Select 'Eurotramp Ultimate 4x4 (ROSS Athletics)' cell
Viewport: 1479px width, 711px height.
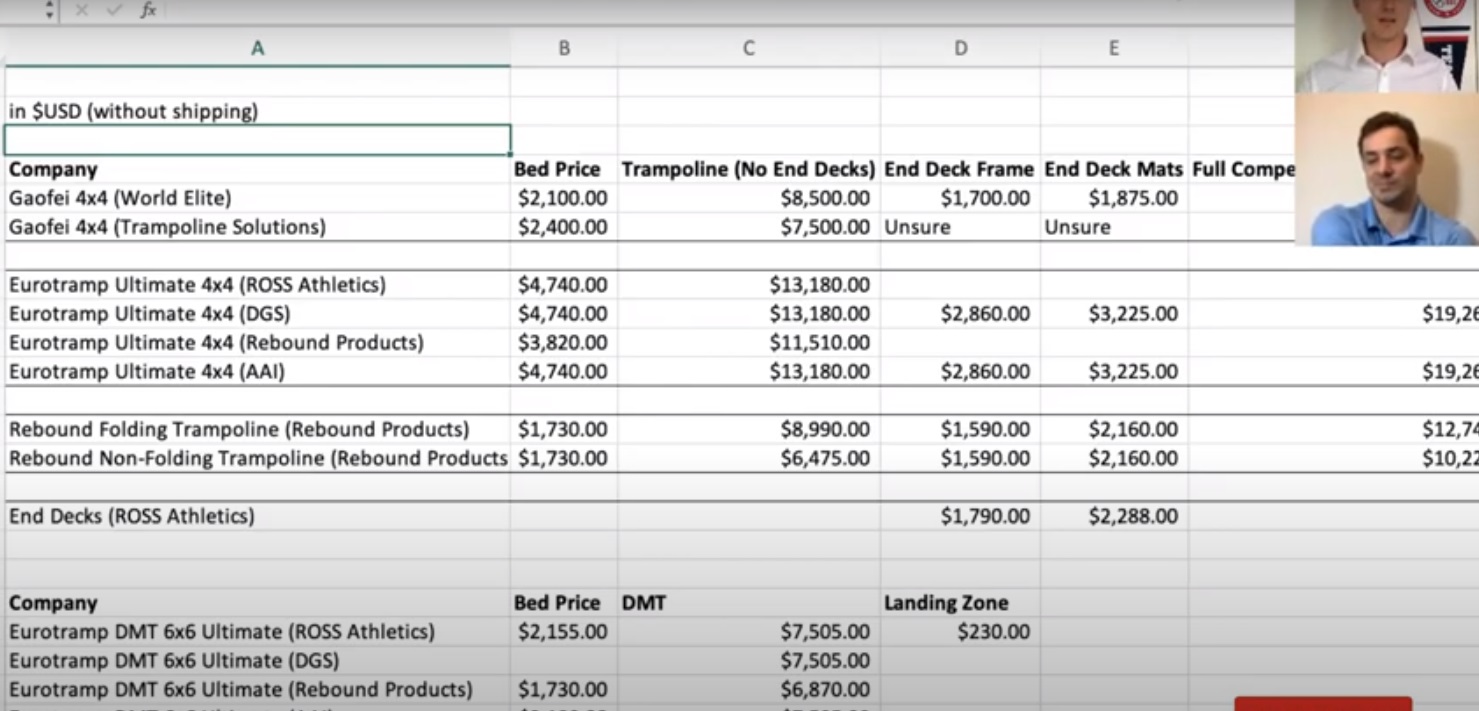pos(257,285)
